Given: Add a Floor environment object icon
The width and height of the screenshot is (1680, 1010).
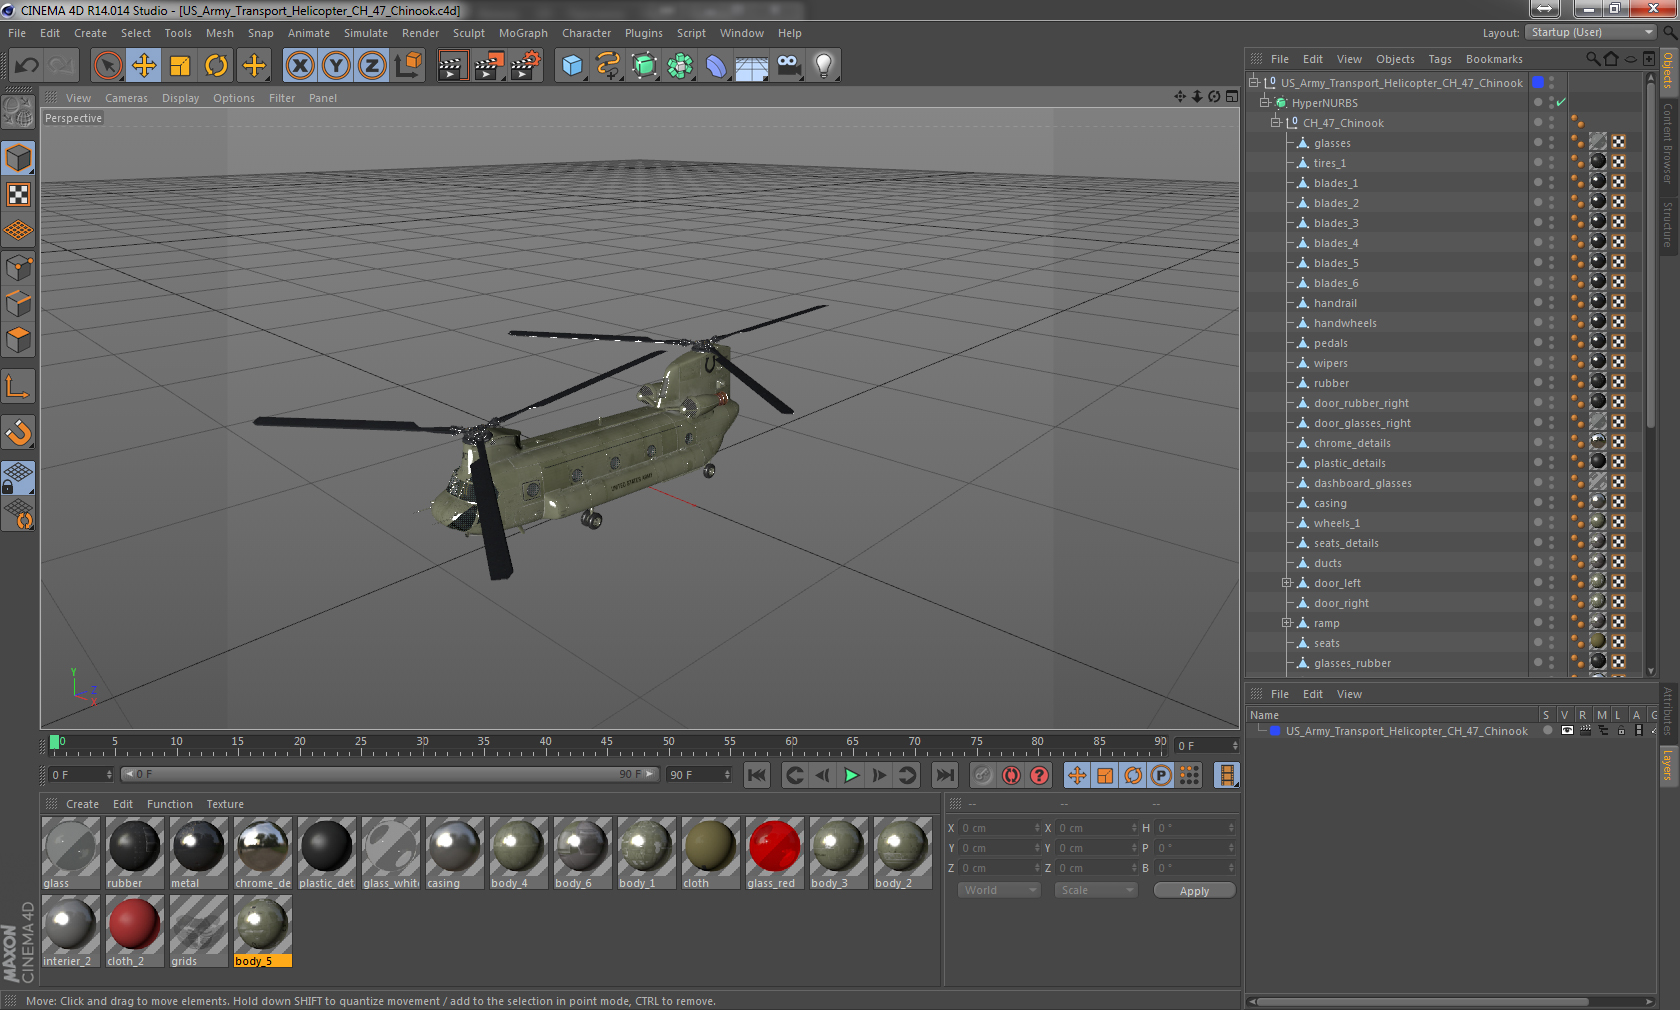Looking at the screenshot, I should [752, 66].
